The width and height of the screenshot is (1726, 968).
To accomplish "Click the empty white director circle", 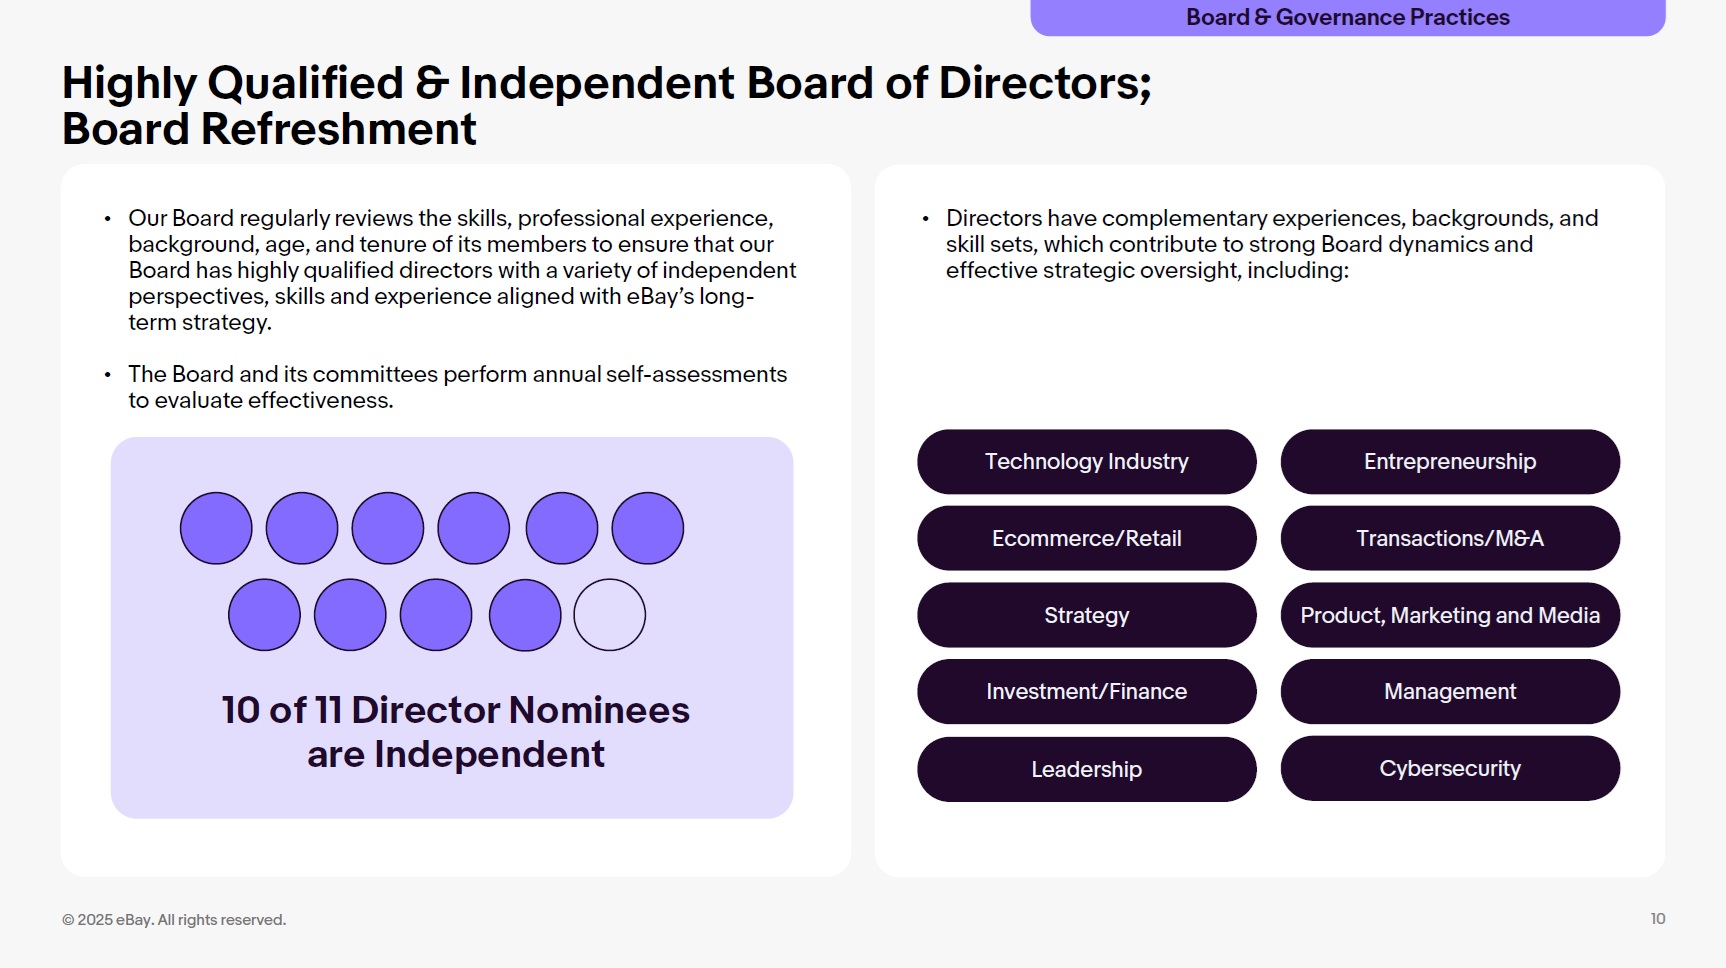I will 609,615.
